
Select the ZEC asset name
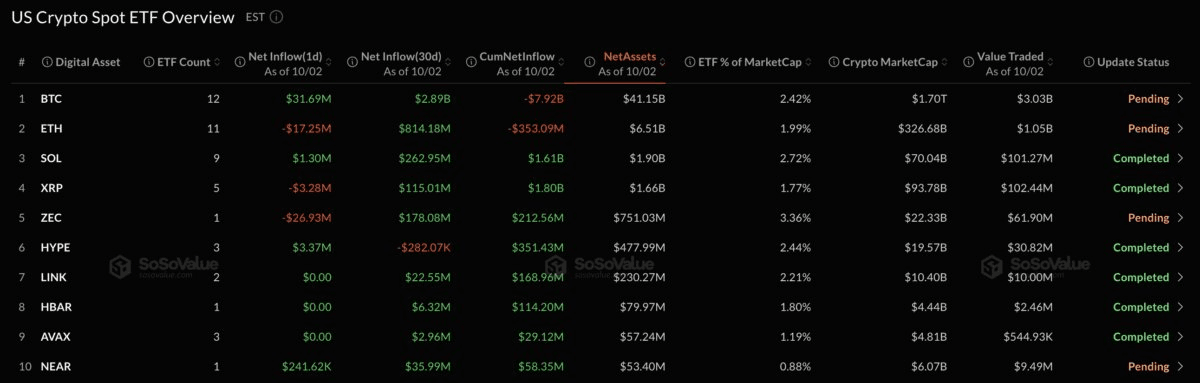tap(51, 217)
